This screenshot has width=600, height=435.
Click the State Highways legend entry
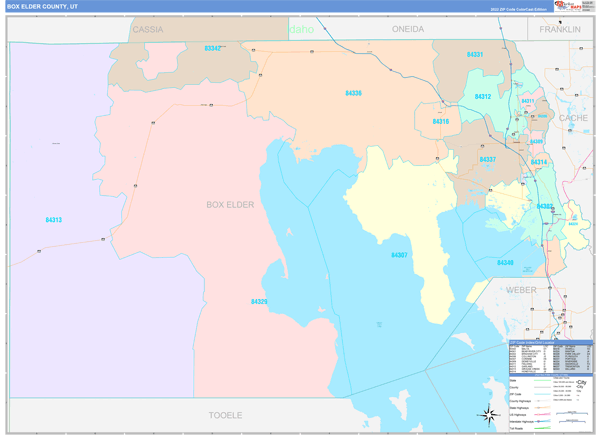(530, 408)
